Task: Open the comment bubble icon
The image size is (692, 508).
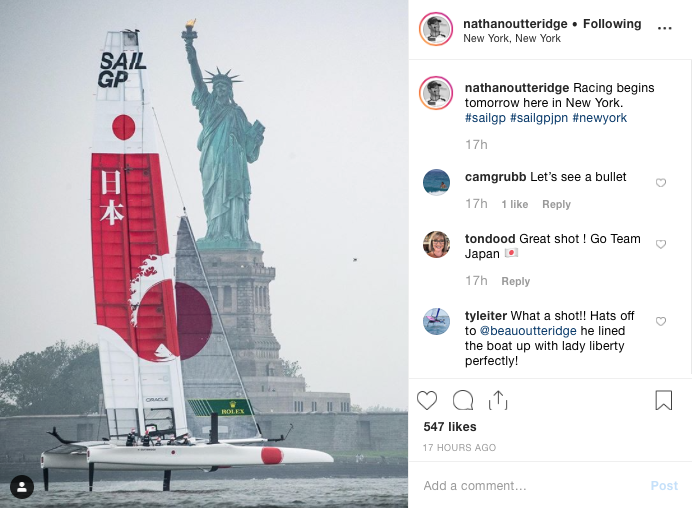Action: point(463,400)
